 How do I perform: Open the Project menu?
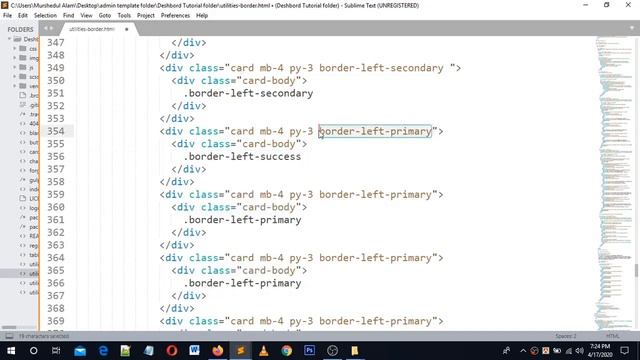(145, 16)
